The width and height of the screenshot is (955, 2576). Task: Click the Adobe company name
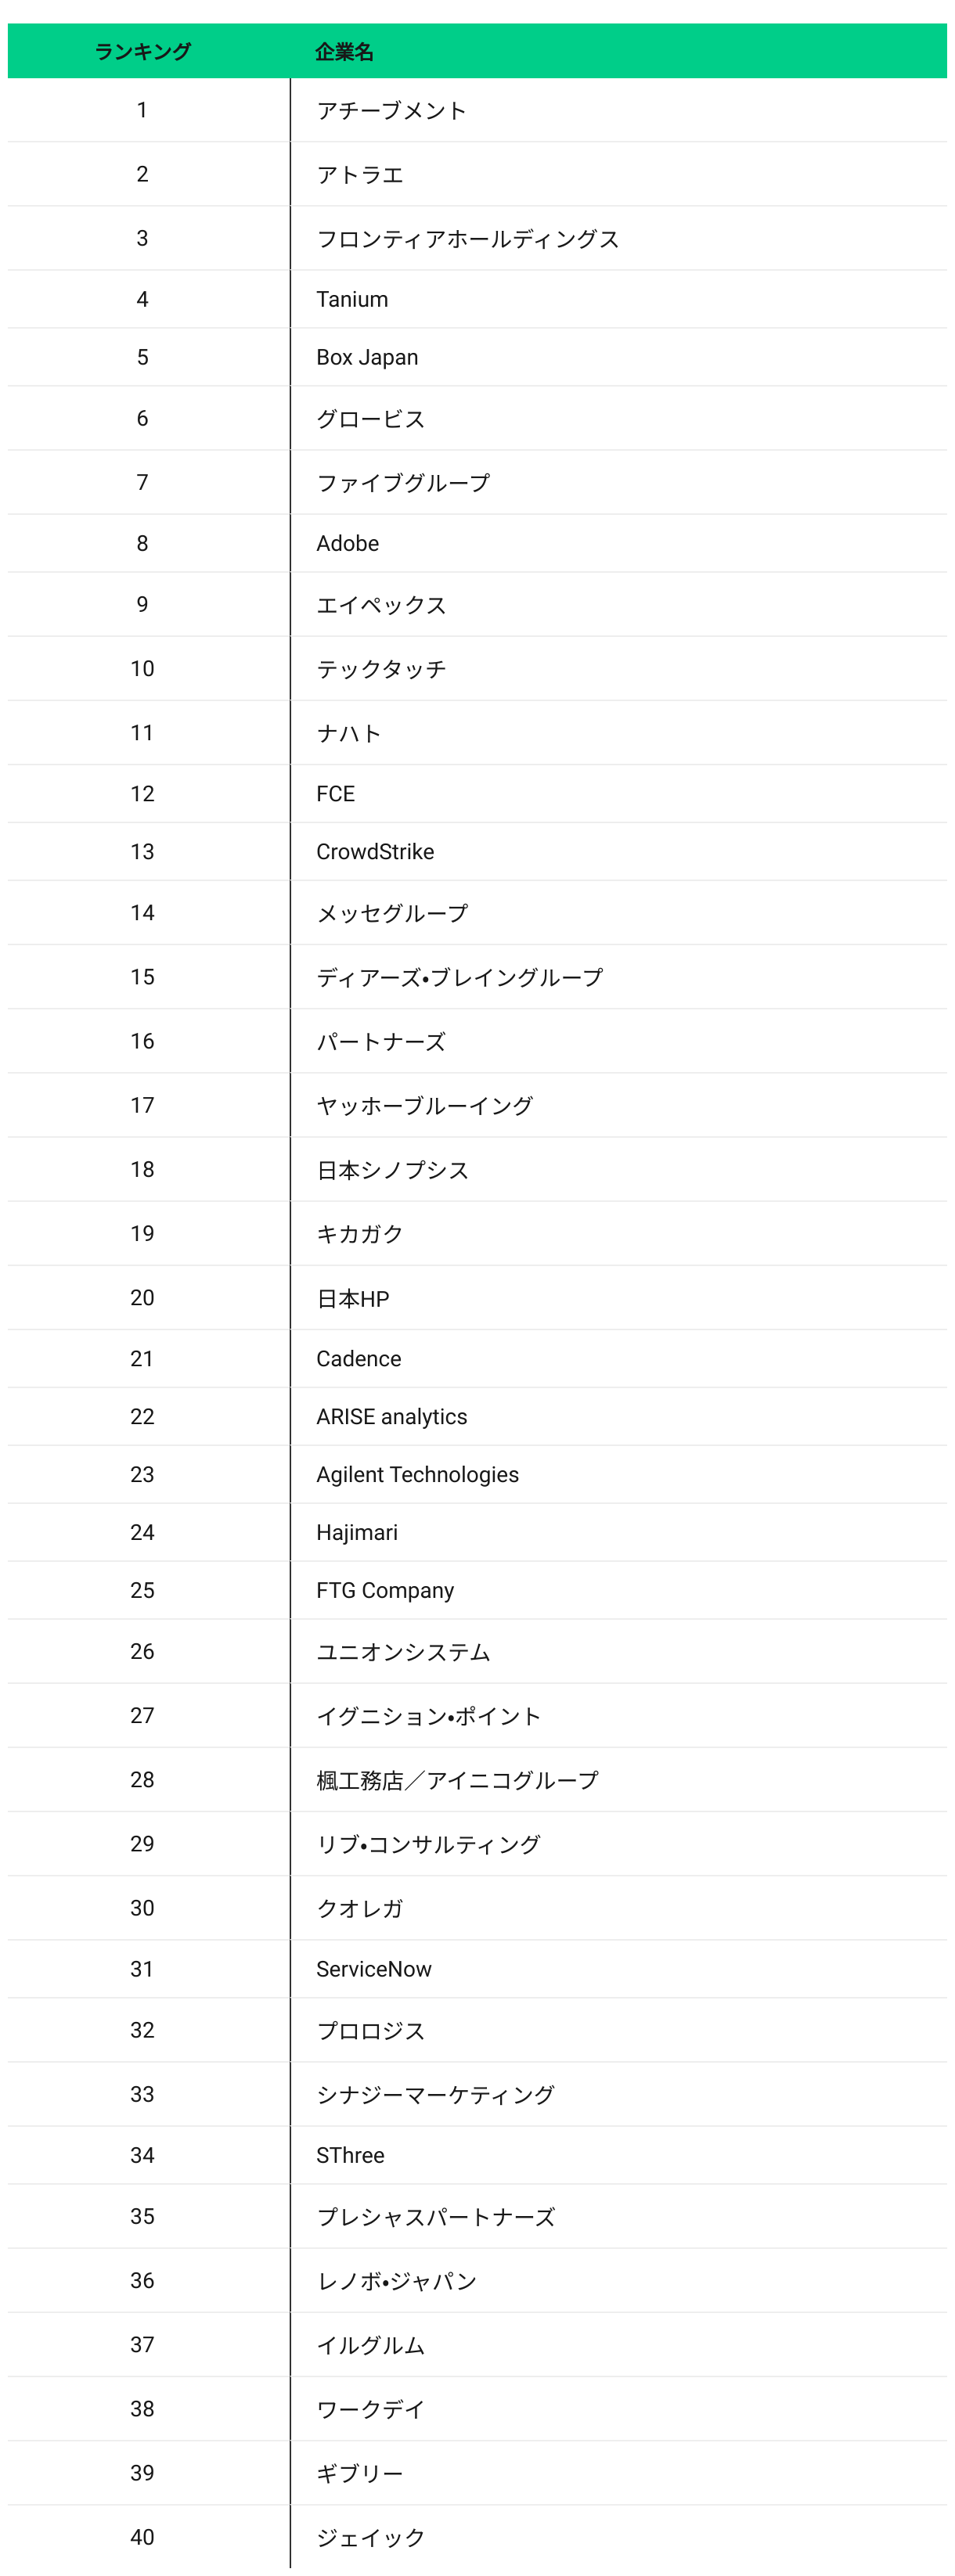point(347,544)
